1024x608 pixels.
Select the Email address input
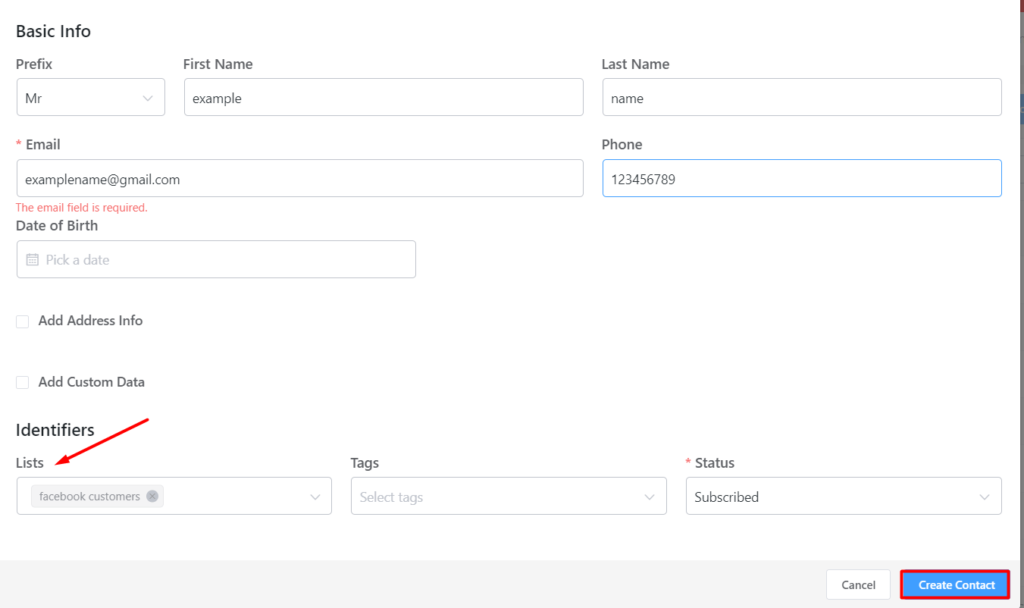tap(299, 179)
